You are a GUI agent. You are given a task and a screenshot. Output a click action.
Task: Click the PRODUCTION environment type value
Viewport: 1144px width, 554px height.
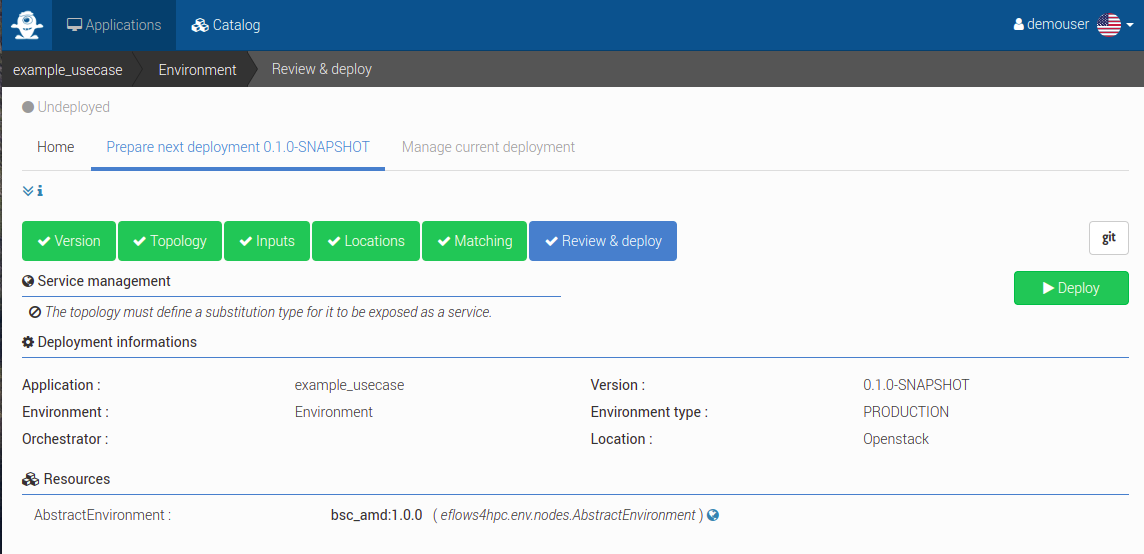(x=905, y=412)
